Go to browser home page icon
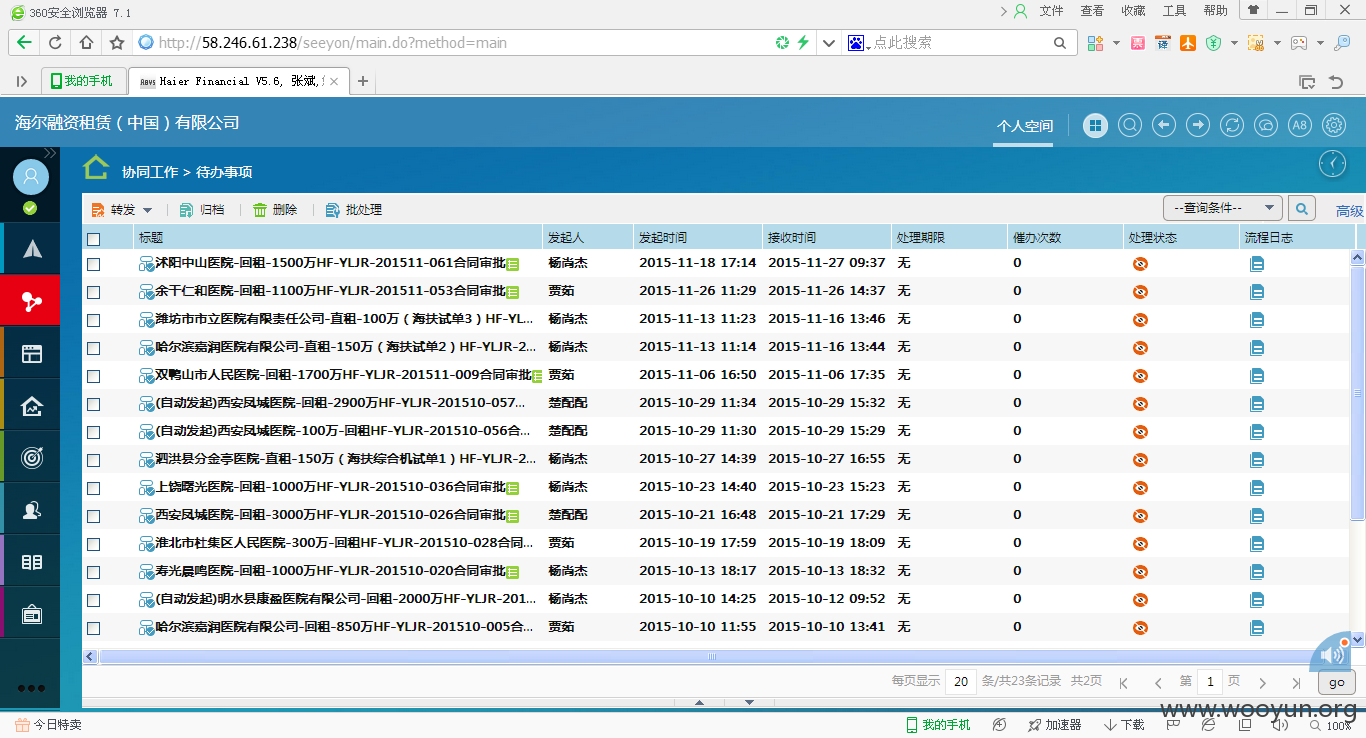 (86, 43)
